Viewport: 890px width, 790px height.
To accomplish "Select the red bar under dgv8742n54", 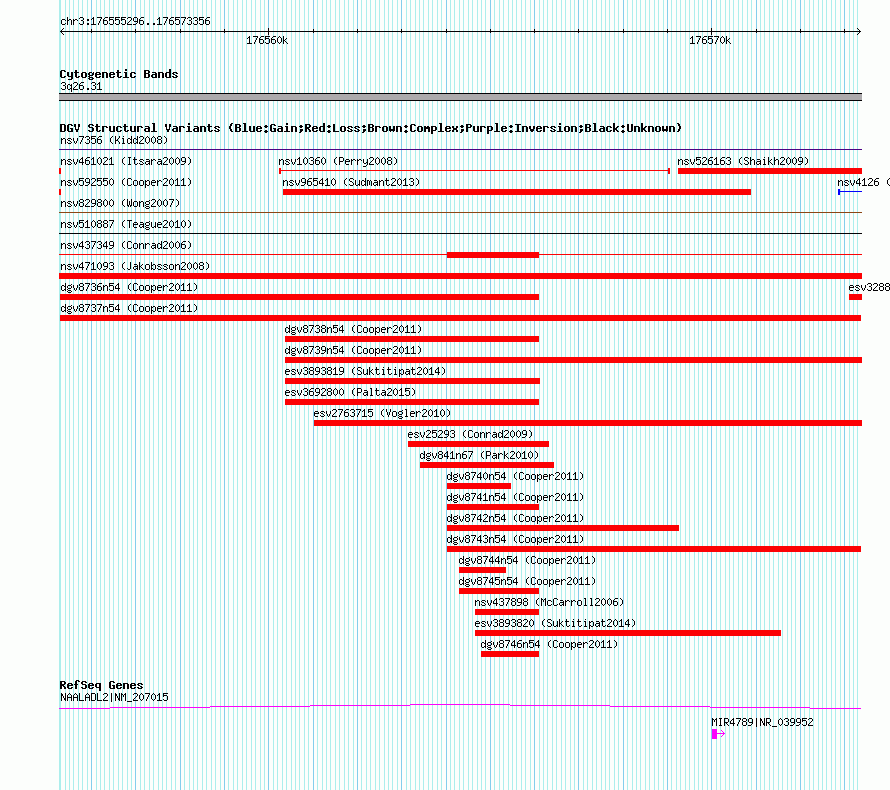I will pyautogui.click(x=562, y=528).
